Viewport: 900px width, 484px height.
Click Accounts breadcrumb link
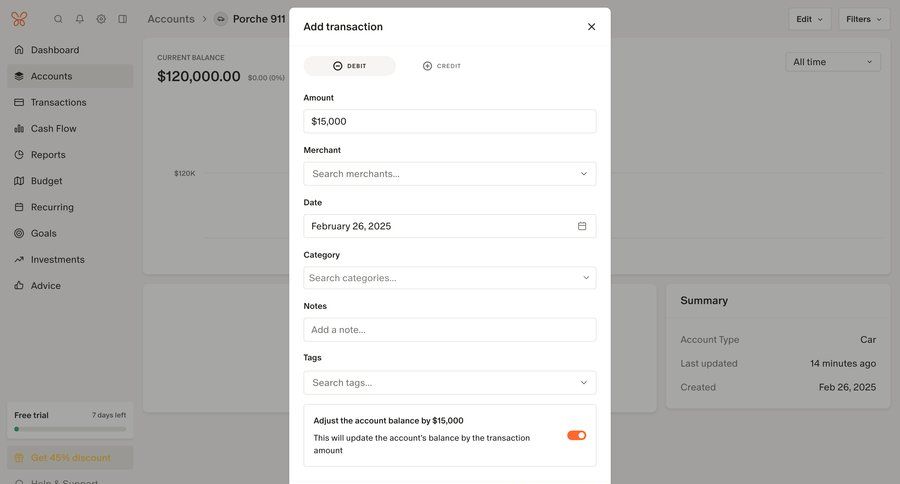pyautogui.click(x=171, y=19)
